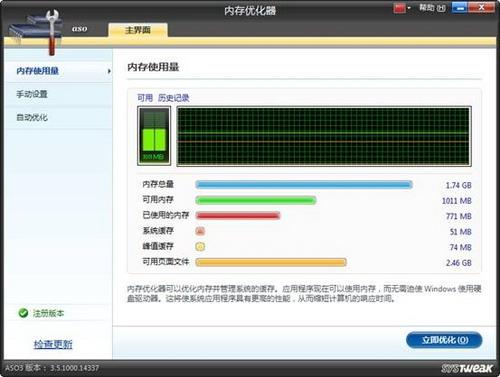Click the orange 可用页面文件 bar
This screenshot has height=377, width=500.
point(271,262)
